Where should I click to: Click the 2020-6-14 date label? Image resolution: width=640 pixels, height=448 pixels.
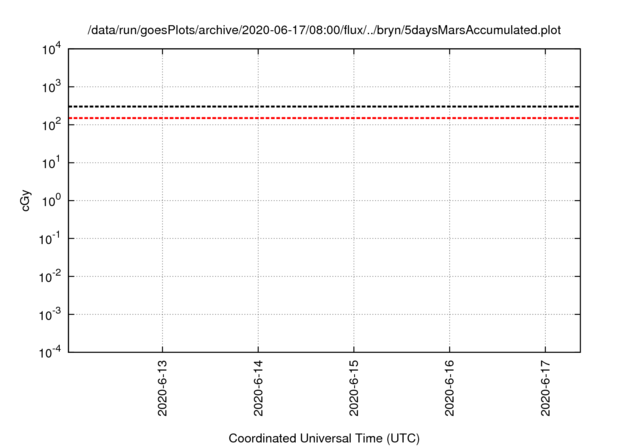(258, 388)
